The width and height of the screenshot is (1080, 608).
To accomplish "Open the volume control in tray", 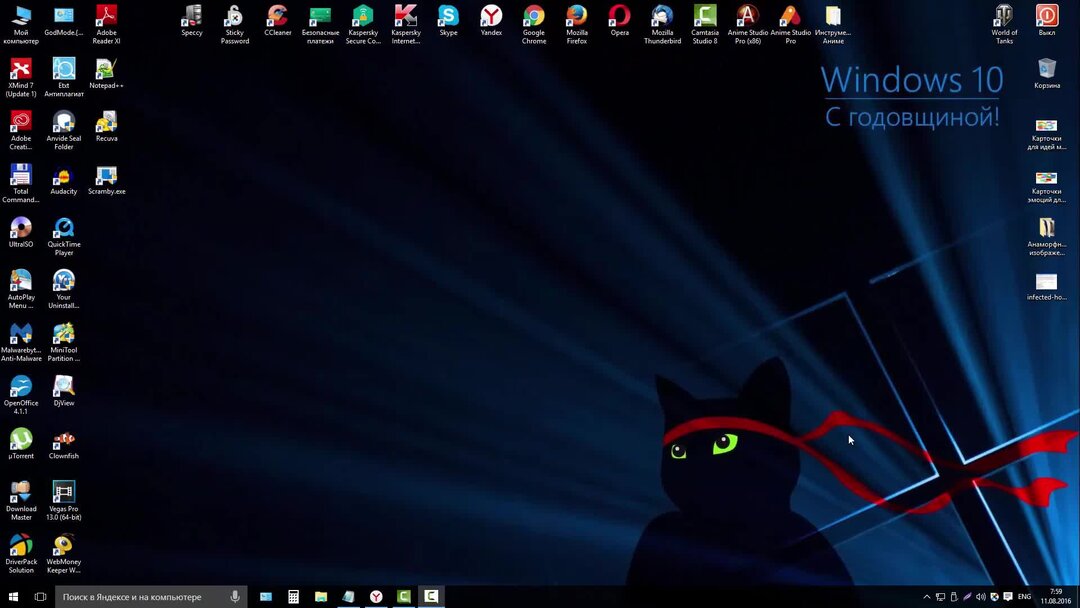I will click(x=981, y=596).
